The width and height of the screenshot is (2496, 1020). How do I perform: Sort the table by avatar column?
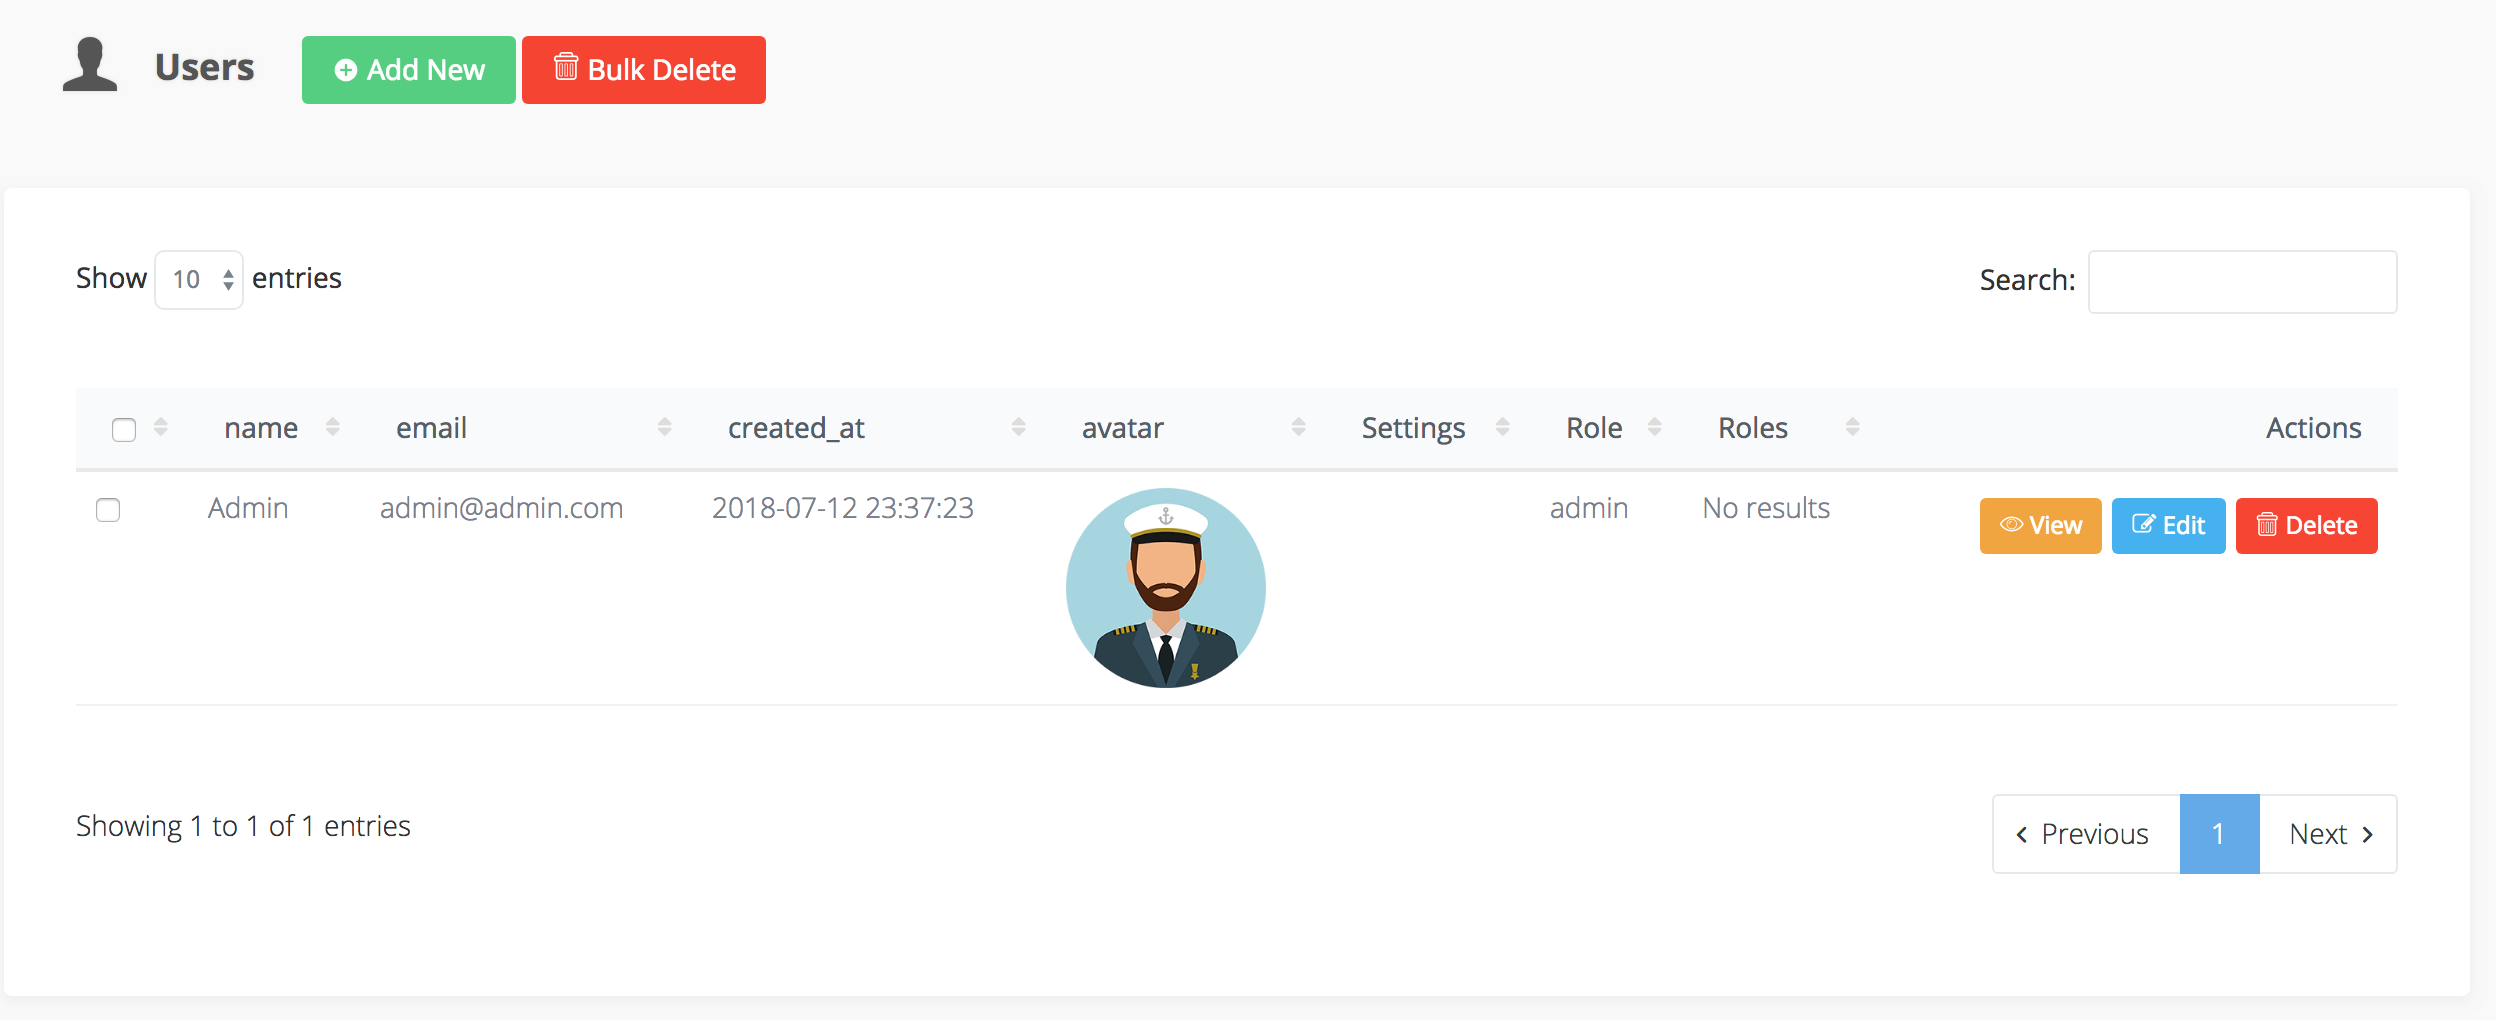click(x=1299, y=428)
